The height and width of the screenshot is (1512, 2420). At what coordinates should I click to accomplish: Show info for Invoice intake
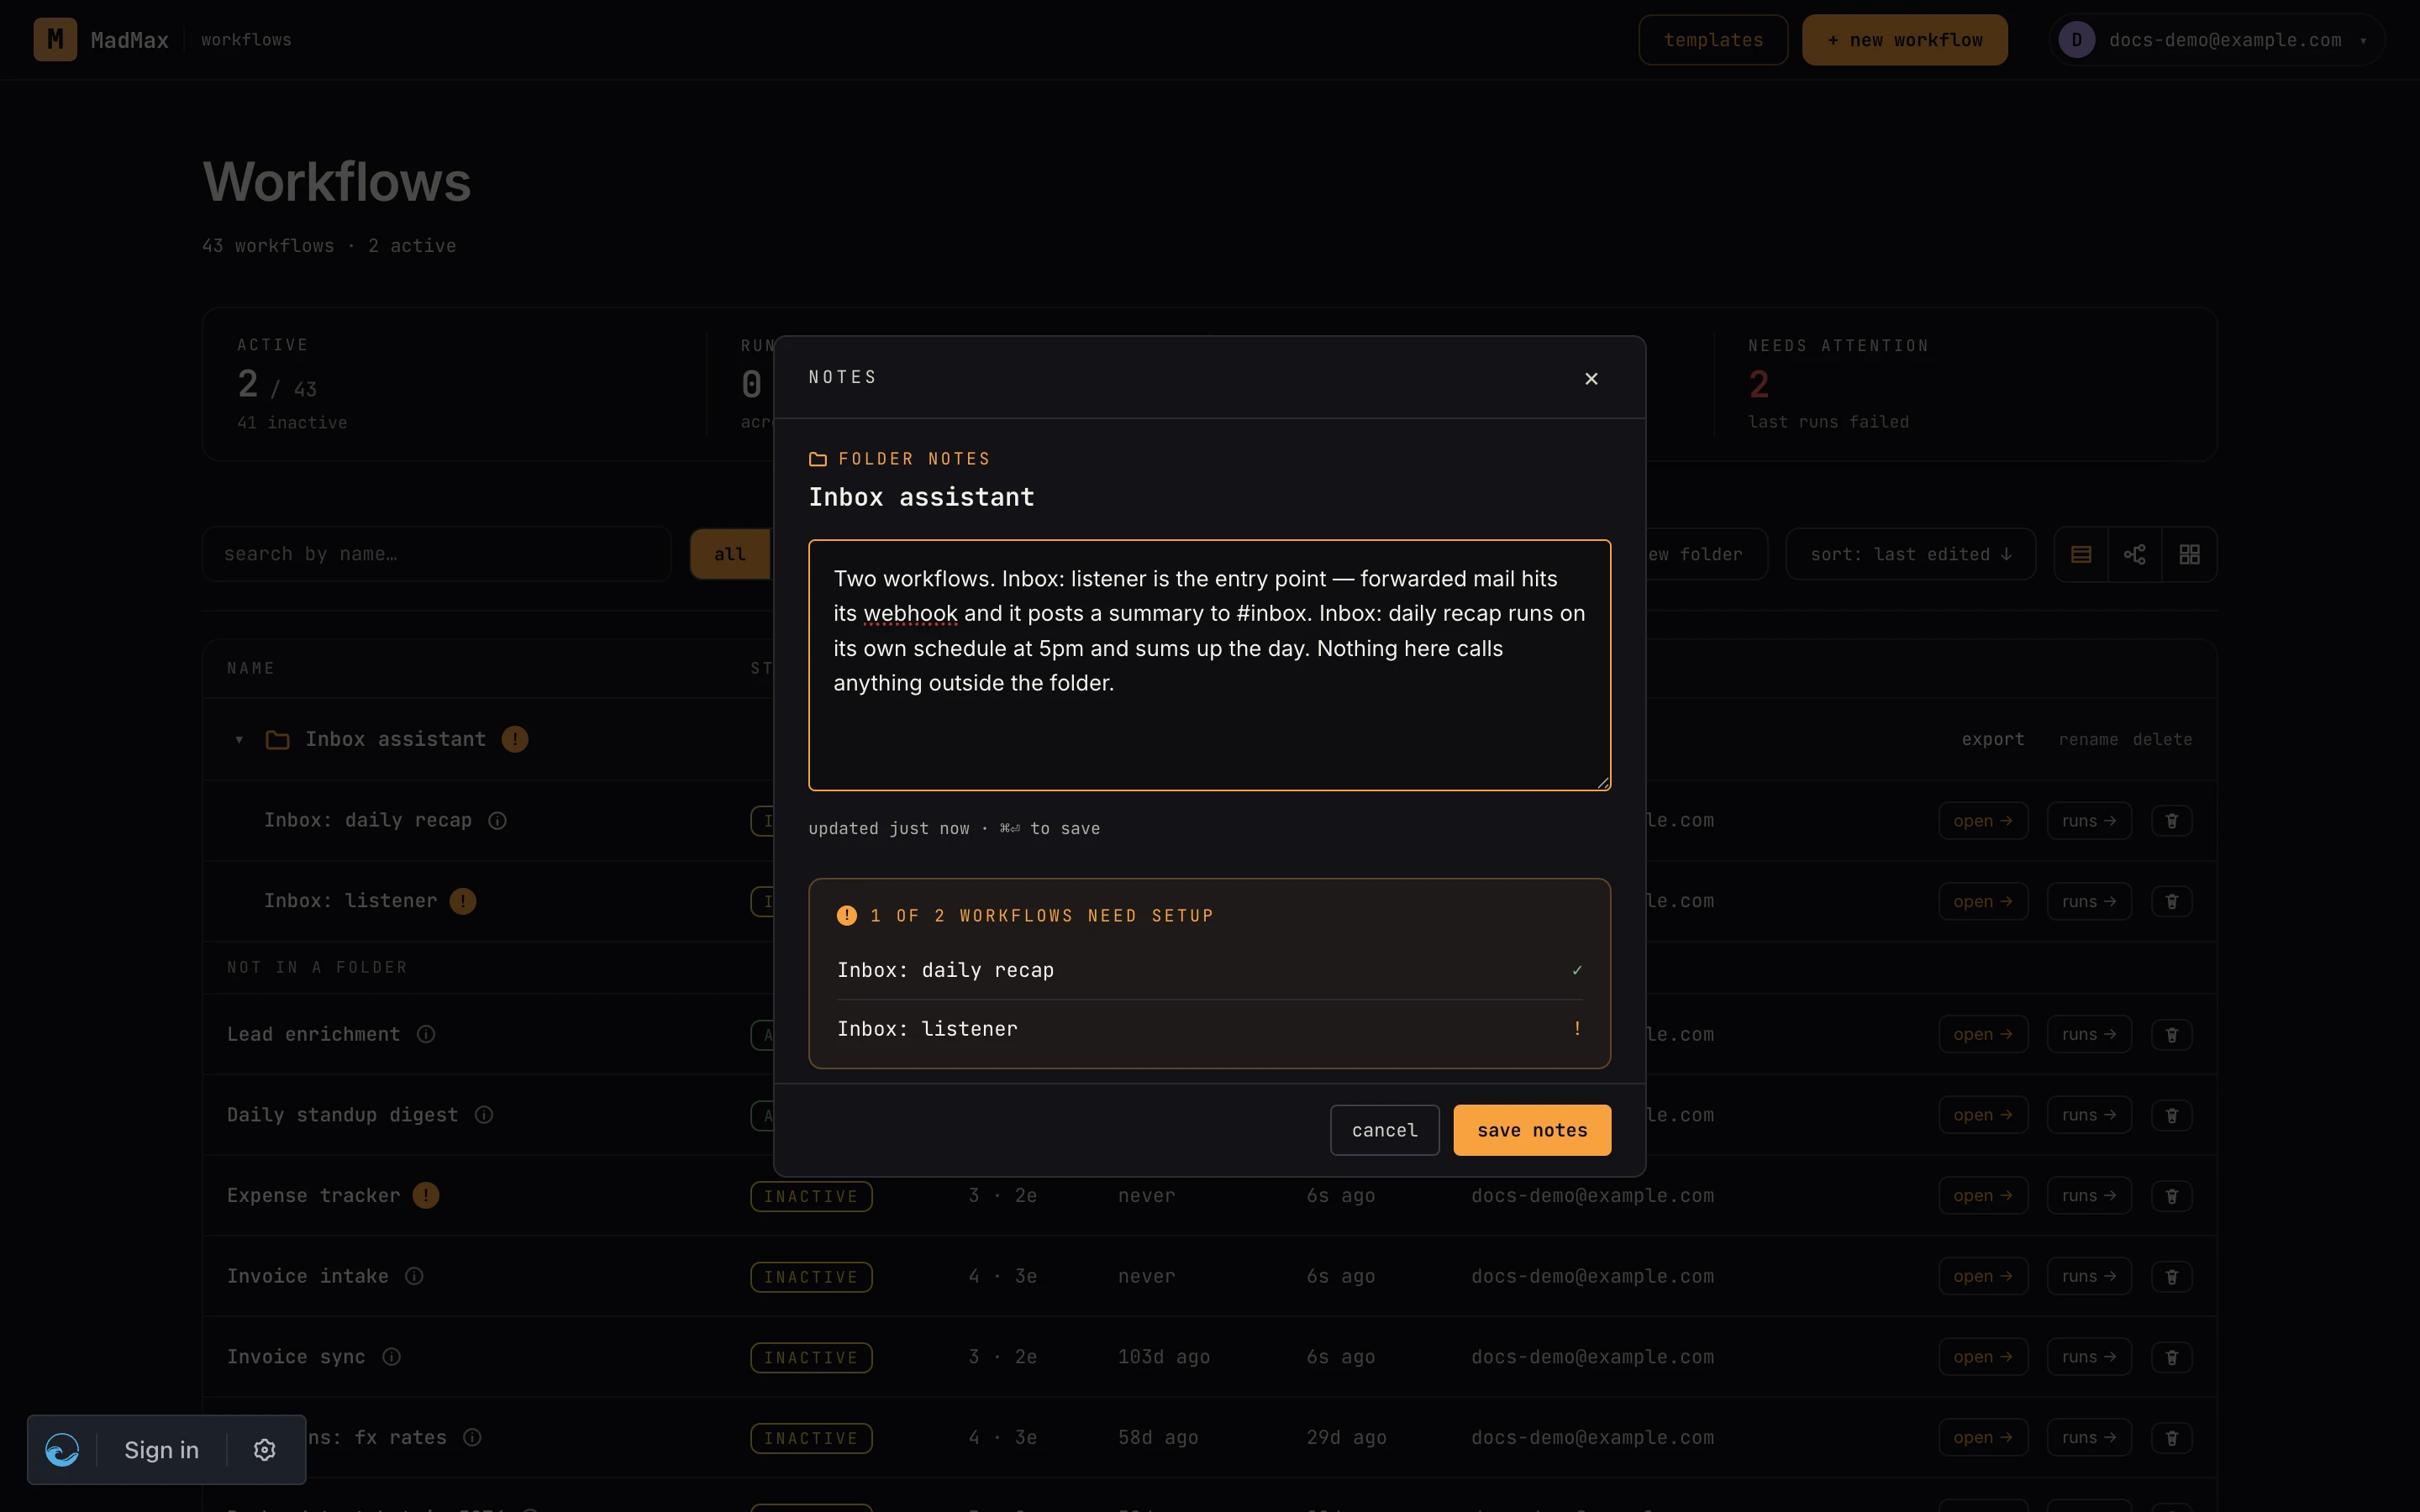(x=414, y=1276)
